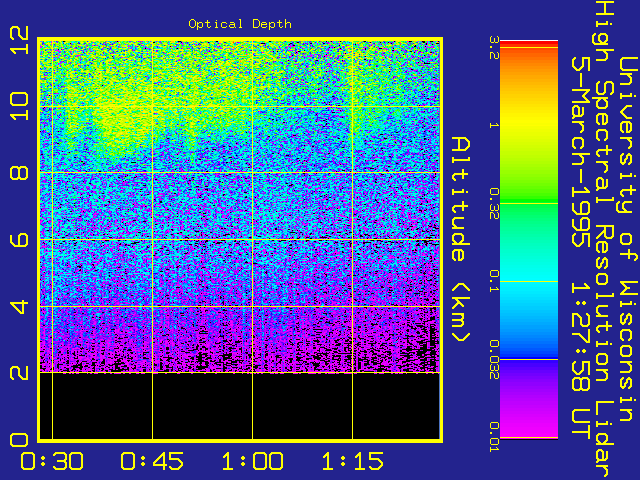
Task: Click the color scale label 1
Action: point(494,125)
